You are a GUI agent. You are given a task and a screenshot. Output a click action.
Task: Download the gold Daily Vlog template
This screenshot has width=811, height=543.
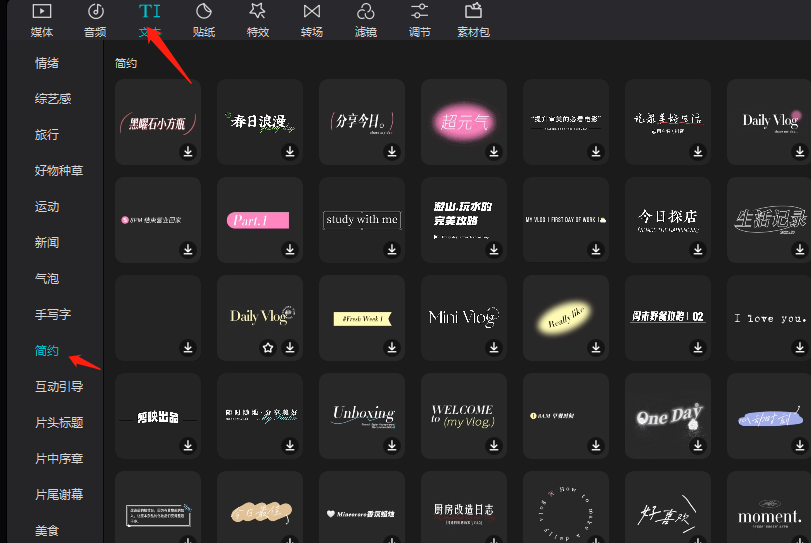click(290, 348)
